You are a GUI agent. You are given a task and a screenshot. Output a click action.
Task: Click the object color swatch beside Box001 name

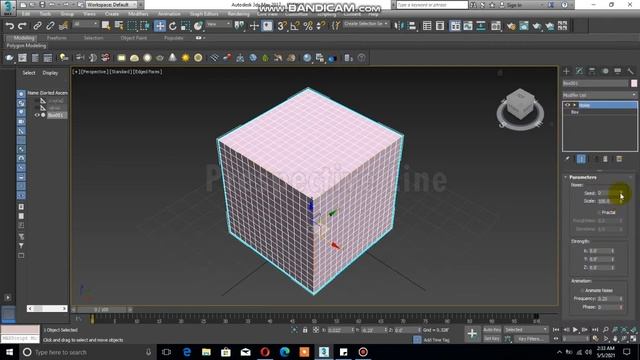click(x=634, y=83)
